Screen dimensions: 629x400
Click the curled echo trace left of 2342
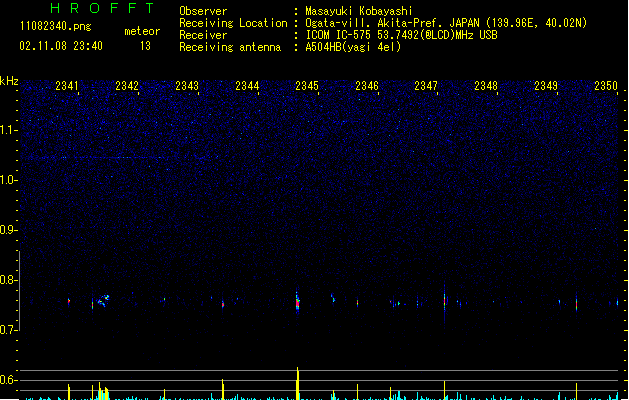point(103,301)
